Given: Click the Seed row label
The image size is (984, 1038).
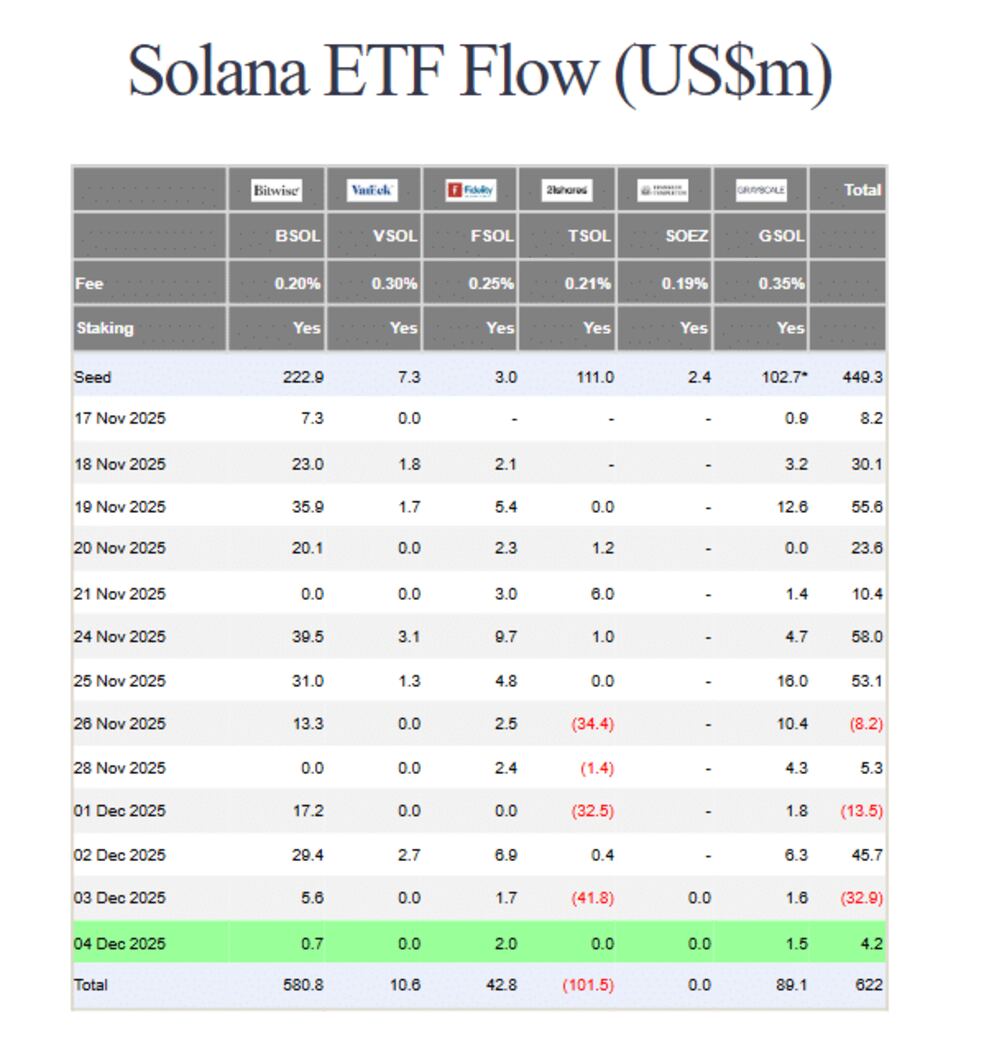Looking at the screenshot, I should click(x=92, y=378).
